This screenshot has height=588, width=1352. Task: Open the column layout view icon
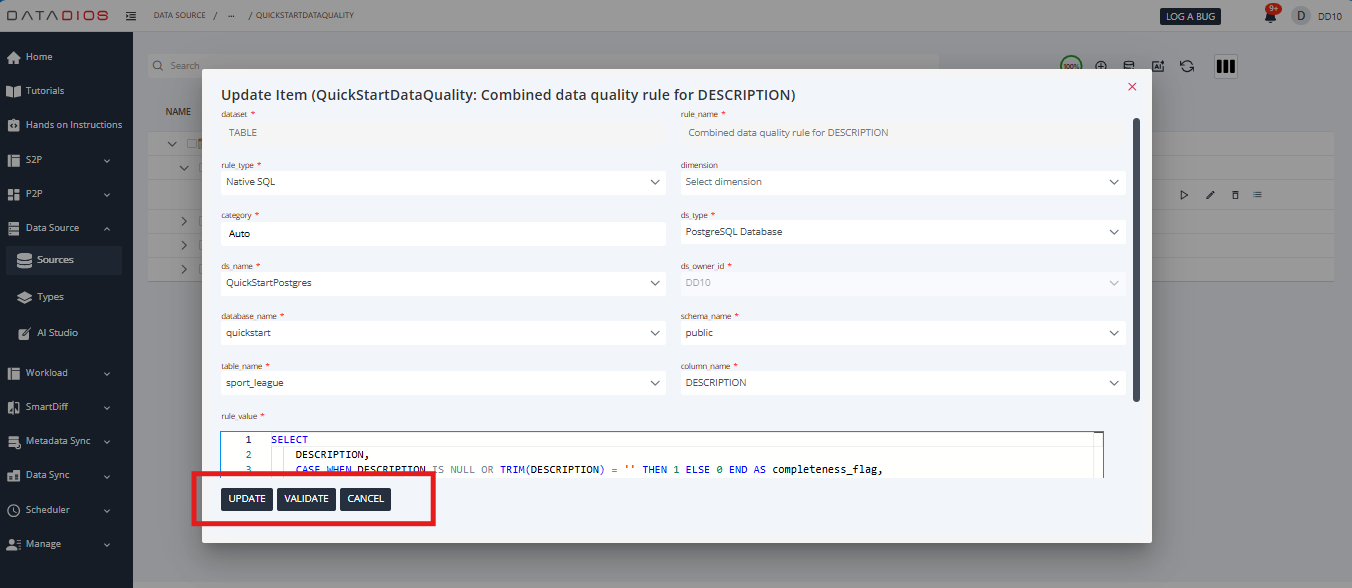pos(1225,67)
